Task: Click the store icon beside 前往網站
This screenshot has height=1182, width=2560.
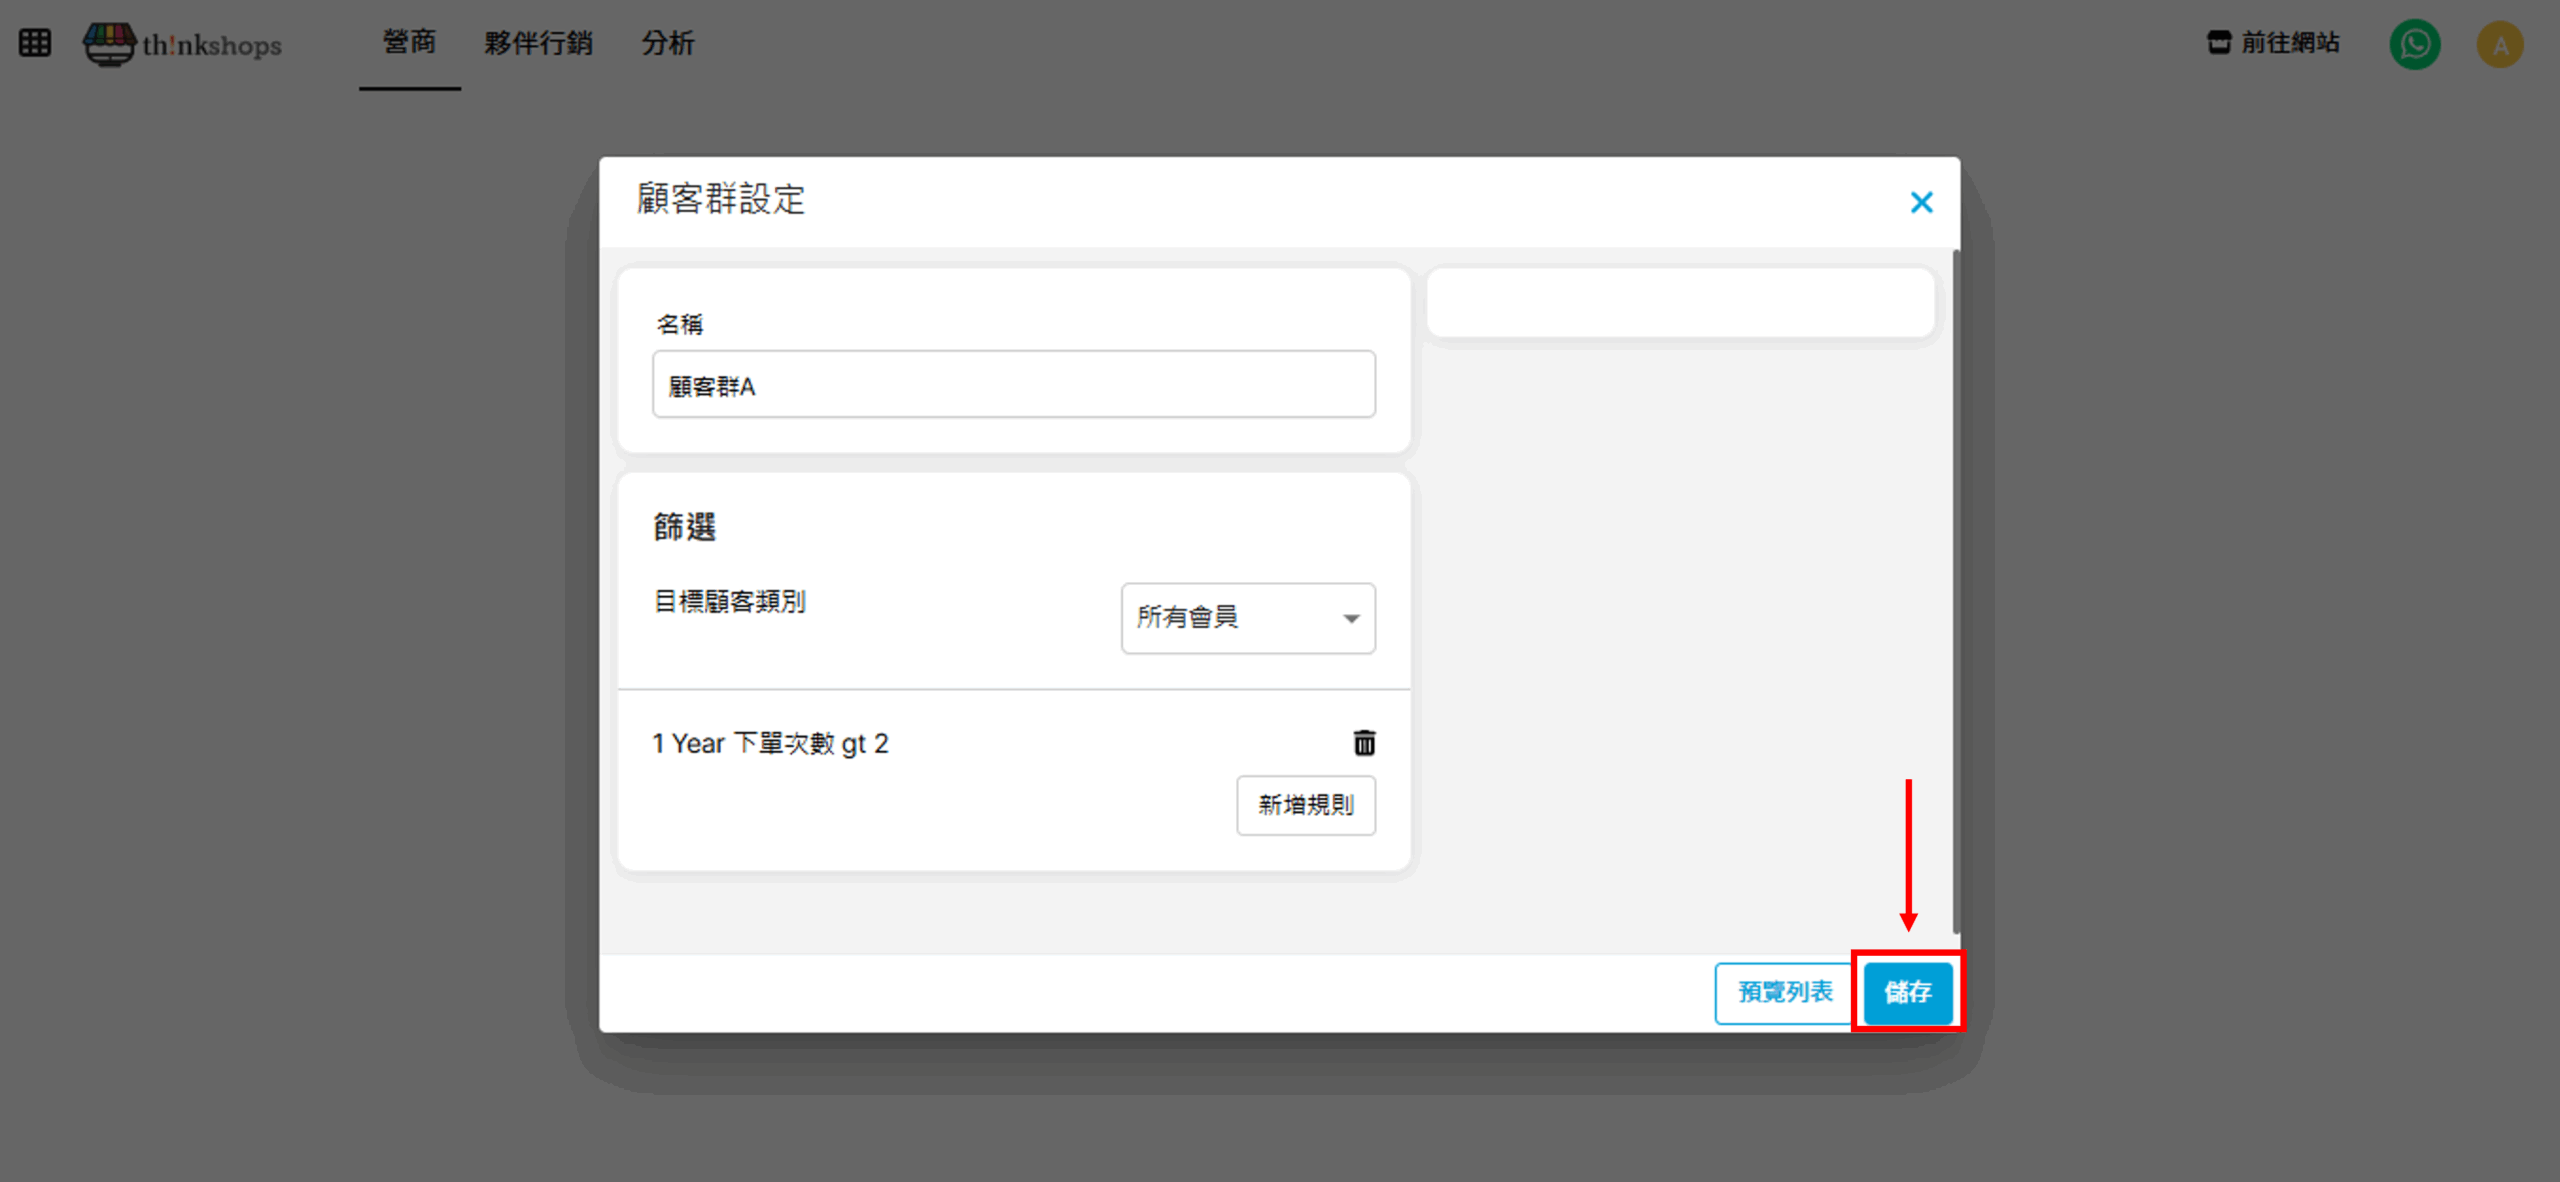Action: click(2218, 42)
